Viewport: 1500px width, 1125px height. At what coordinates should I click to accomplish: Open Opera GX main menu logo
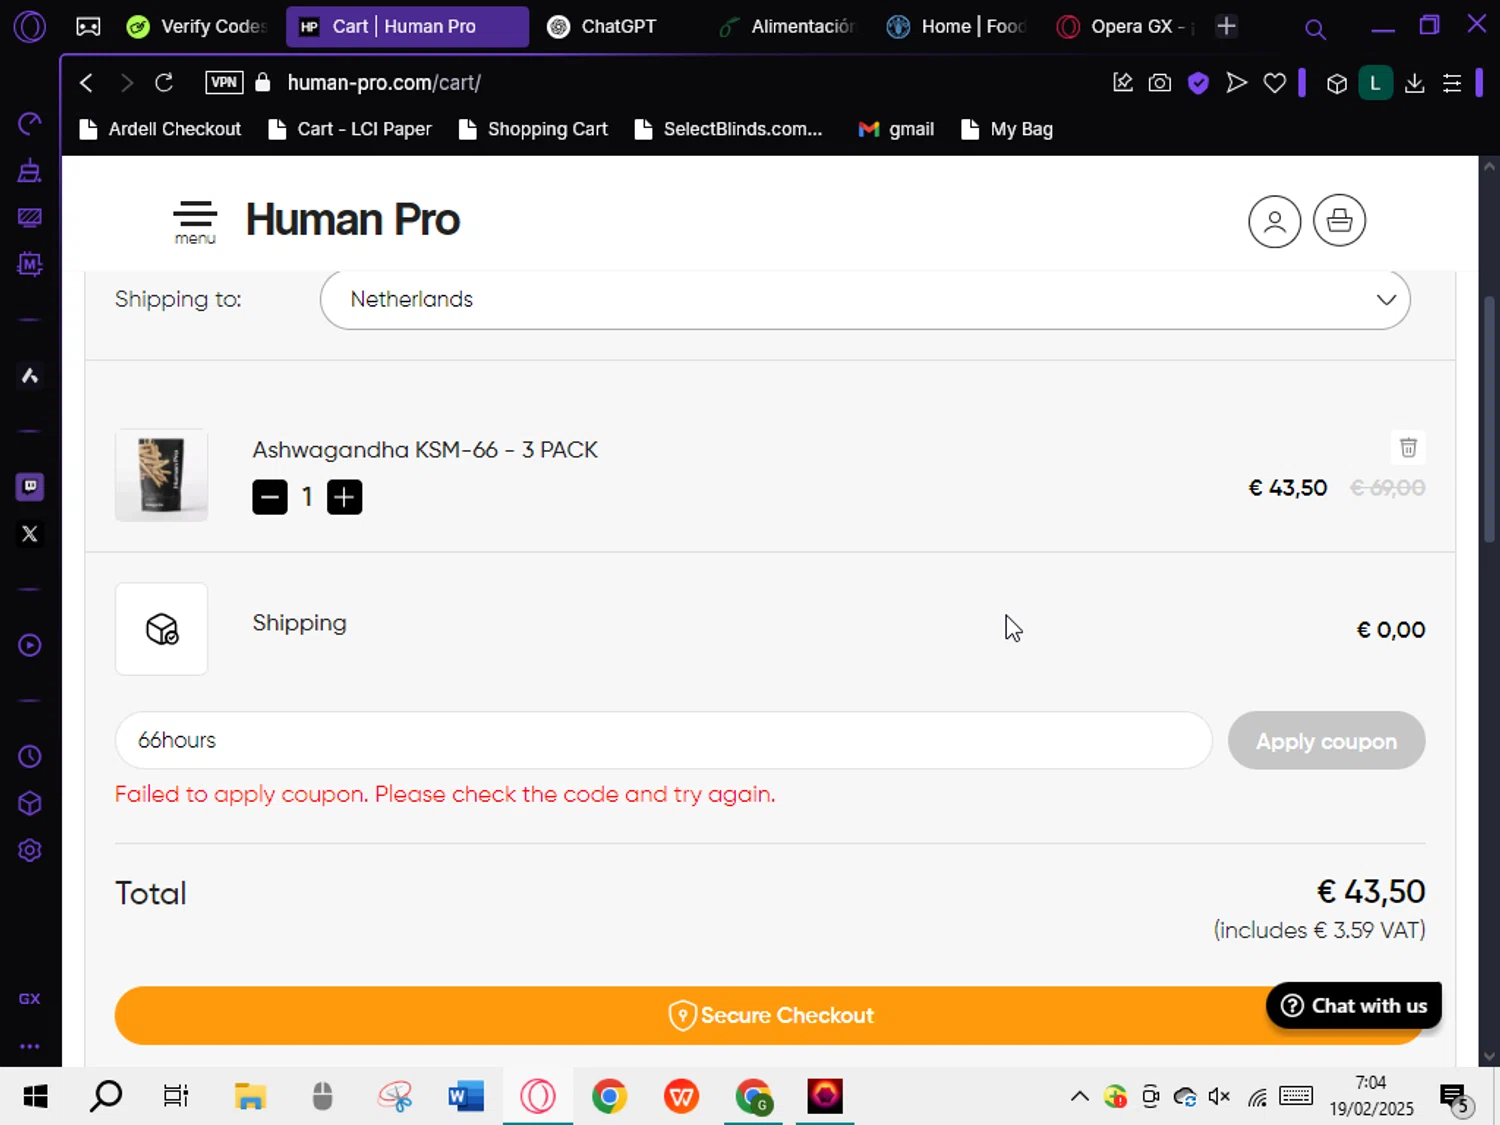pyautogui.click(x=29, y=26)
